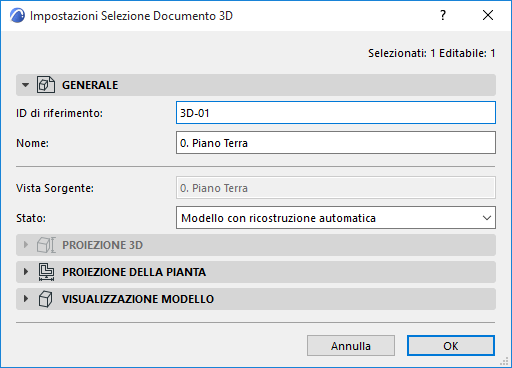Viewport: 512px width, 368px height.
Task: Collapse the GENERALE panel arrow
Action: click(25, 85)
